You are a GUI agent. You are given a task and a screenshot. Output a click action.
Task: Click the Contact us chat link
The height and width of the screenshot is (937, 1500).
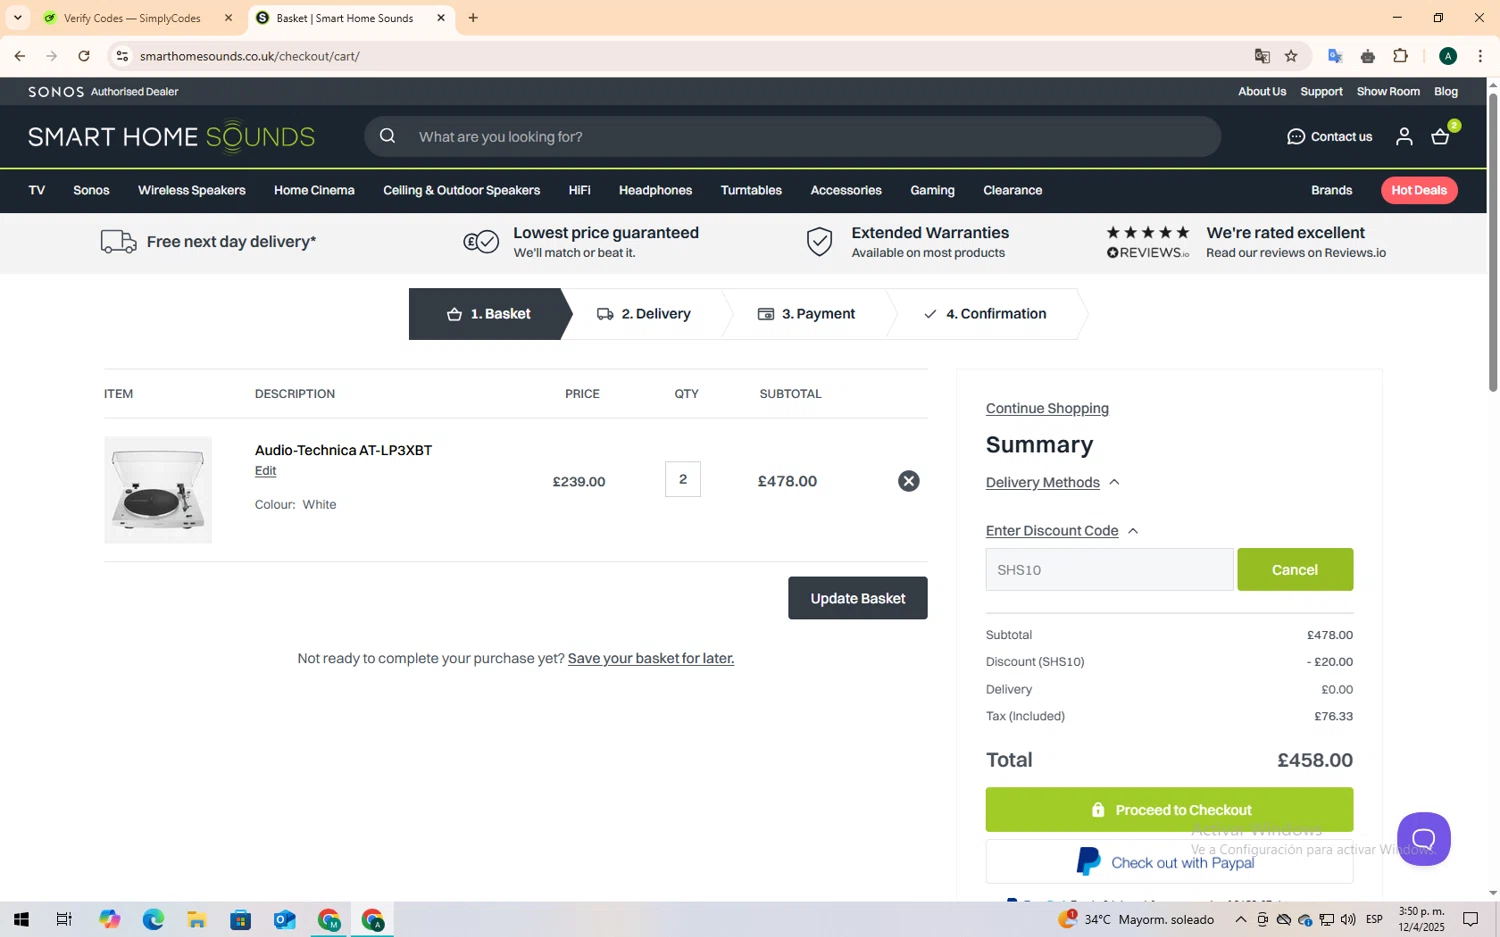click(1329, 137)
